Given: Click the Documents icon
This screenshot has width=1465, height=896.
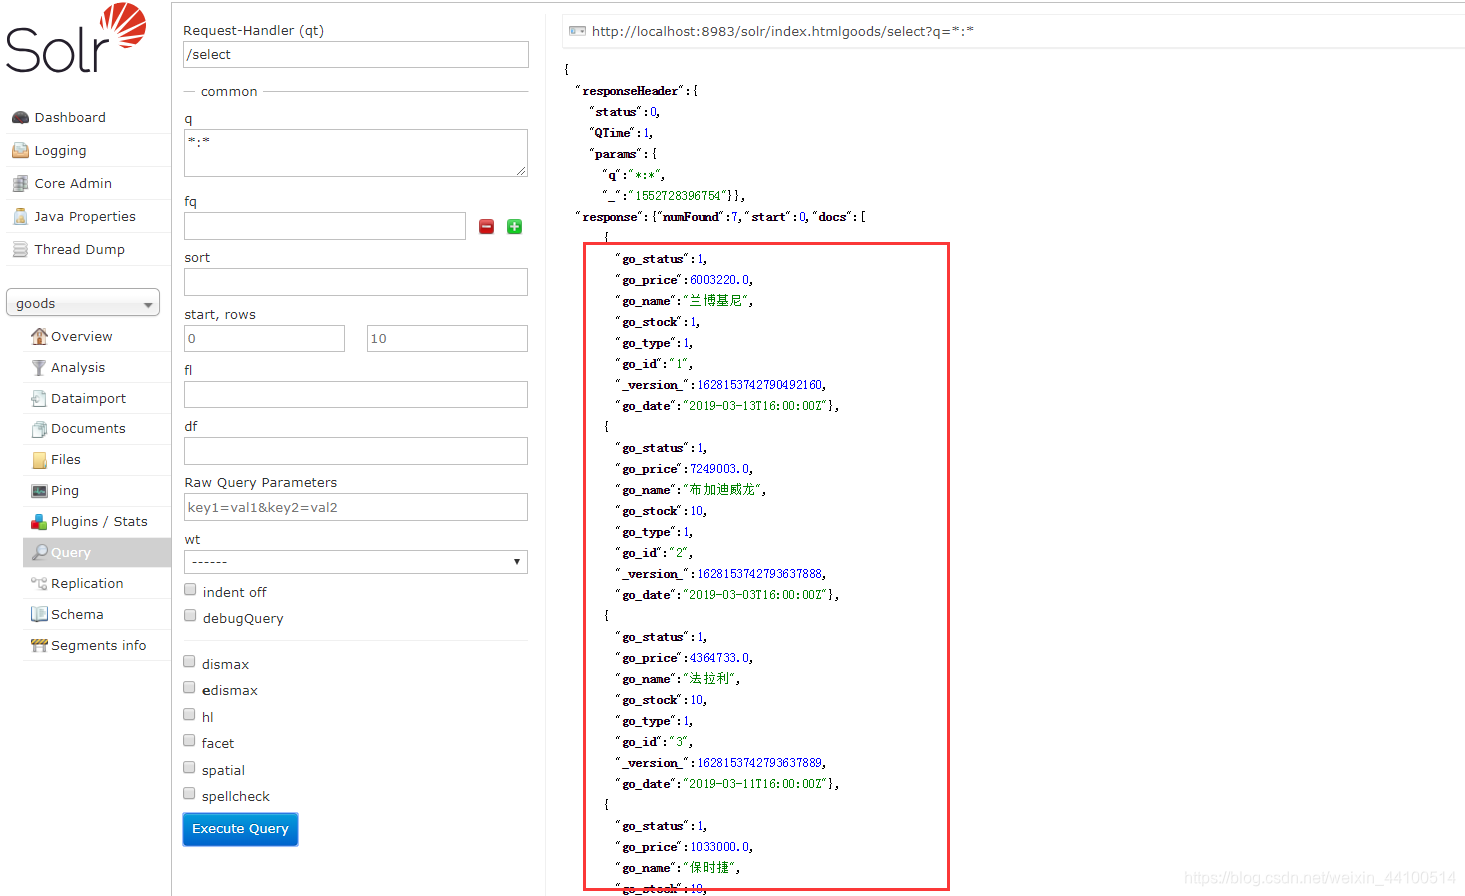Looking at the screenshot, I should coord(39,429).
